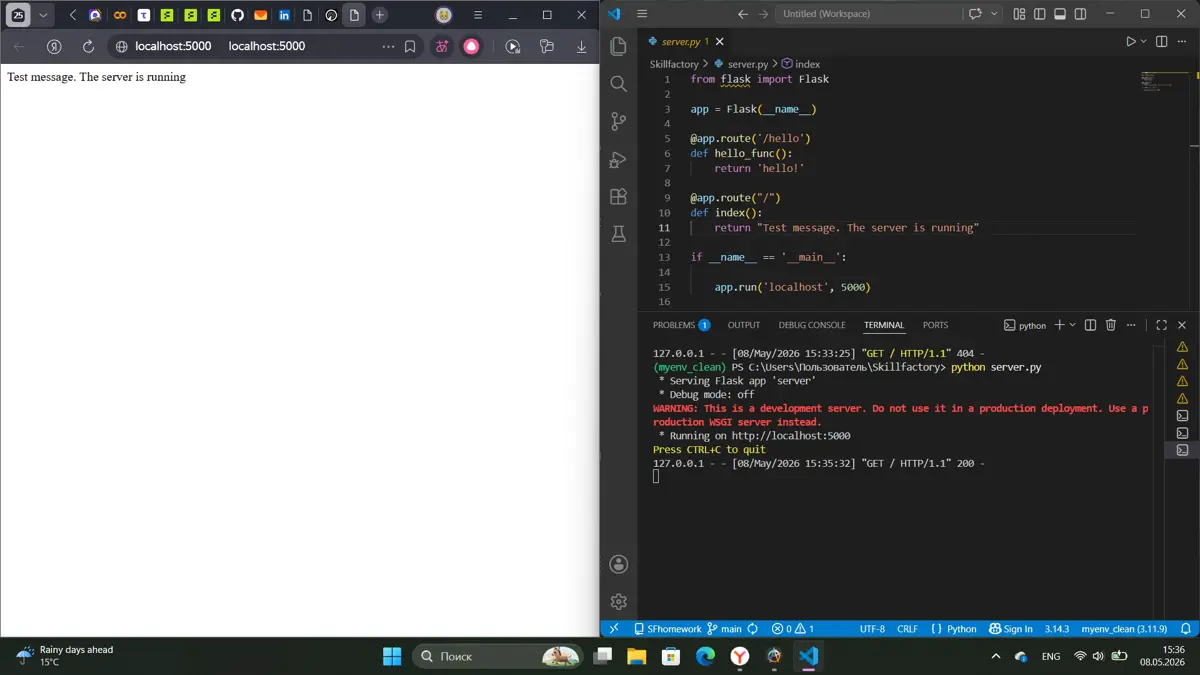Toggle the secondary side bar
This screenshot has width=1200, height=675.
pyautogui.click(x=1082, y=14)
